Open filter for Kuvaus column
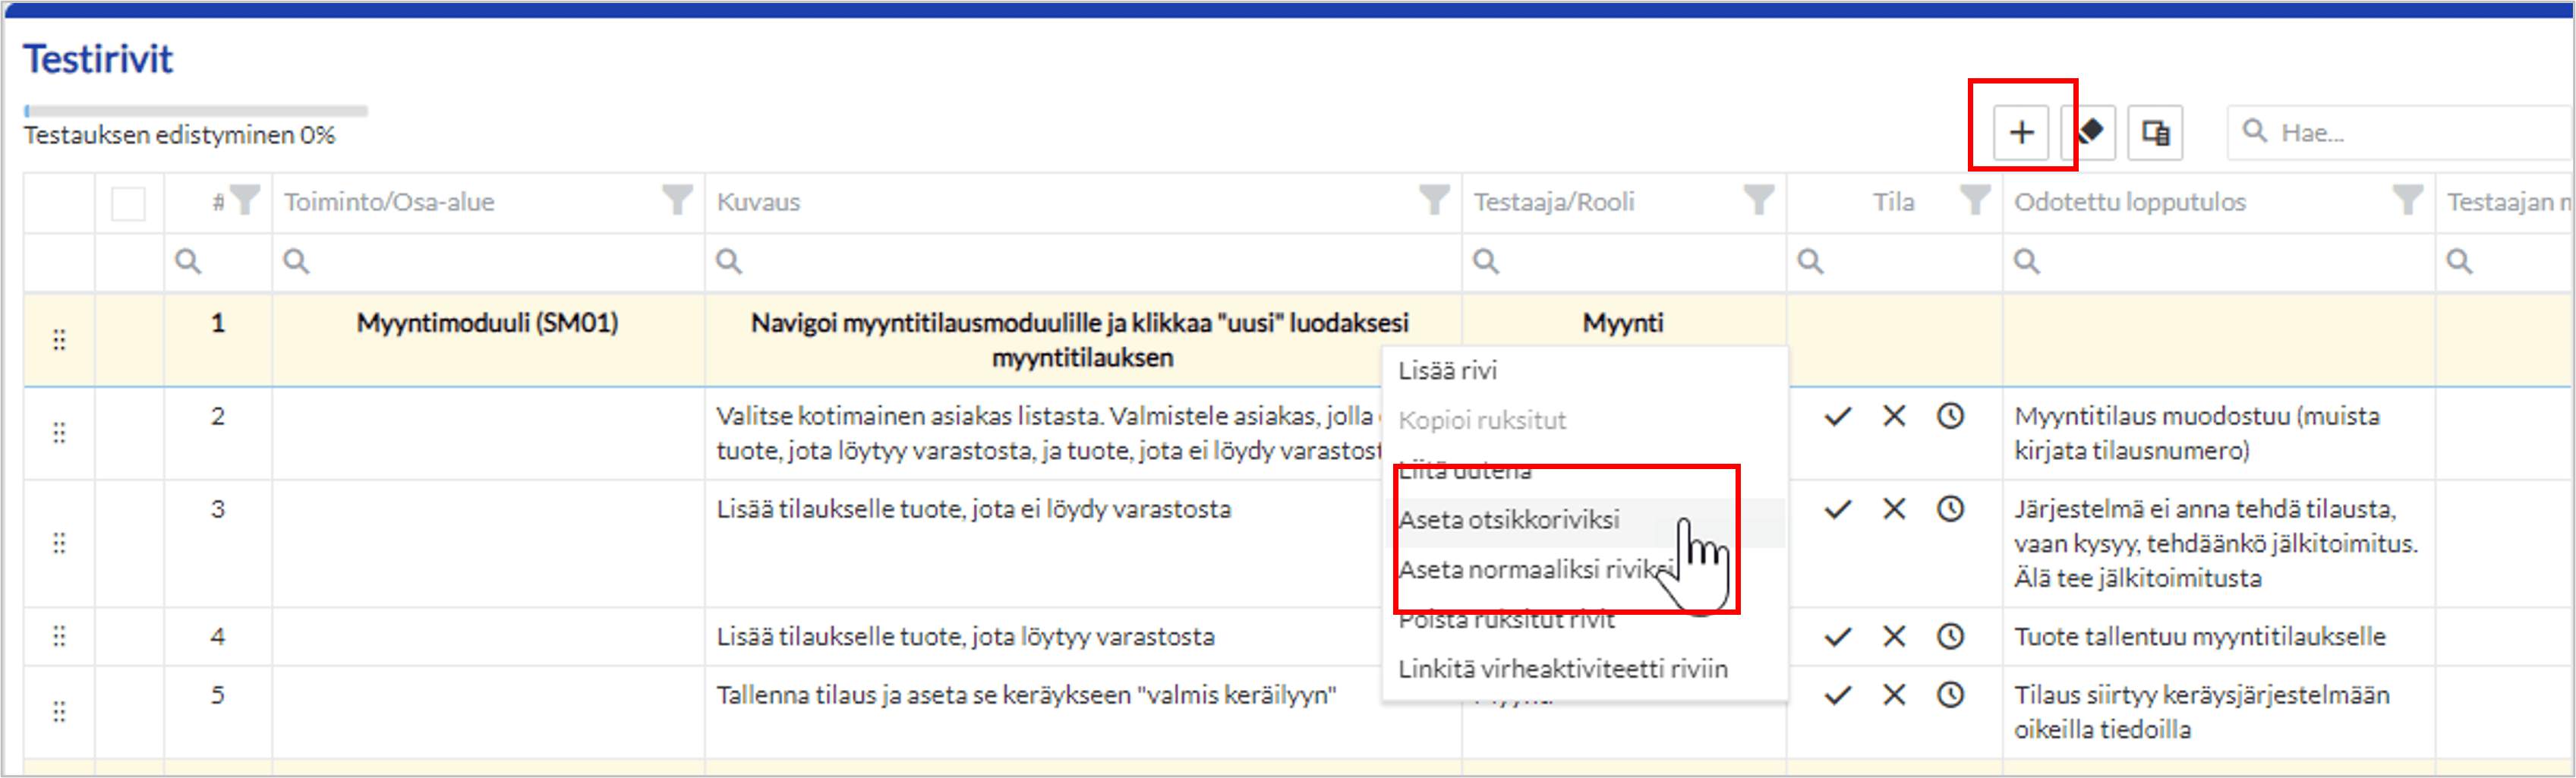Screen dimensions: 2576x778 click(x=1435, y=200)
